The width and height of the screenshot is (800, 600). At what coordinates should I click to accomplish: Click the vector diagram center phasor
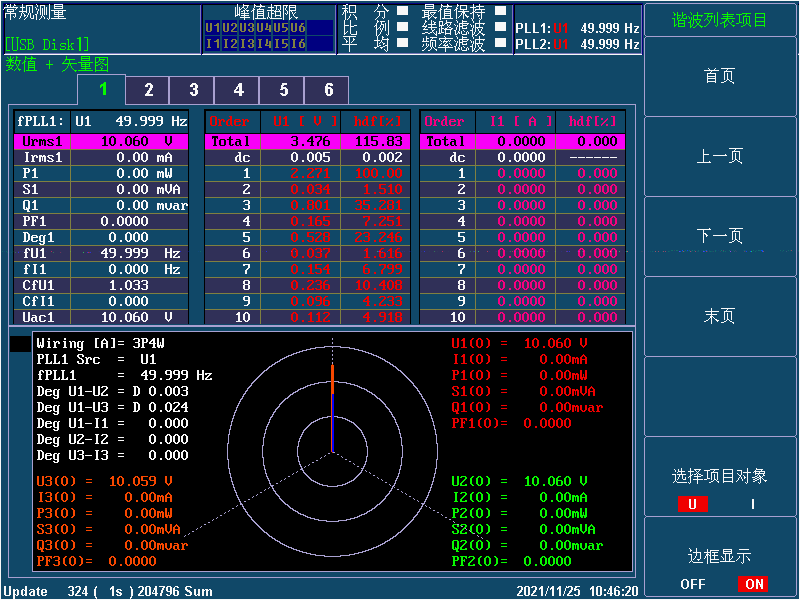(x=332, y=422)
